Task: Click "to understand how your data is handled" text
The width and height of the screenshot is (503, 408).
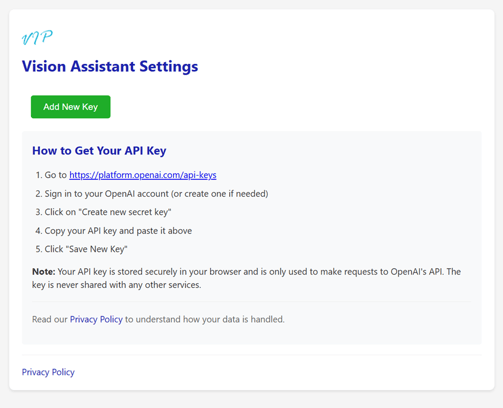Action: (x=205, y=319)
